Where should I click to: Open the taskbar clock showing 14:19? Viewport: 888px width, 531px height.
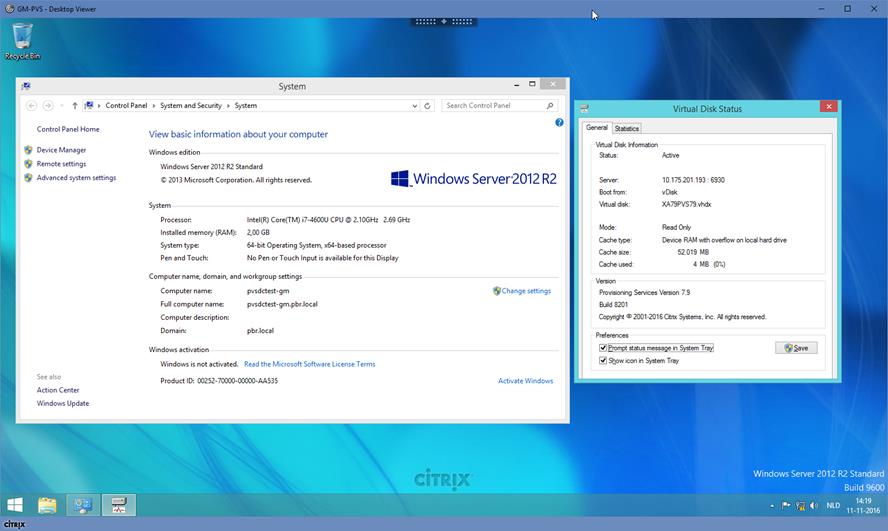[863, 506]
